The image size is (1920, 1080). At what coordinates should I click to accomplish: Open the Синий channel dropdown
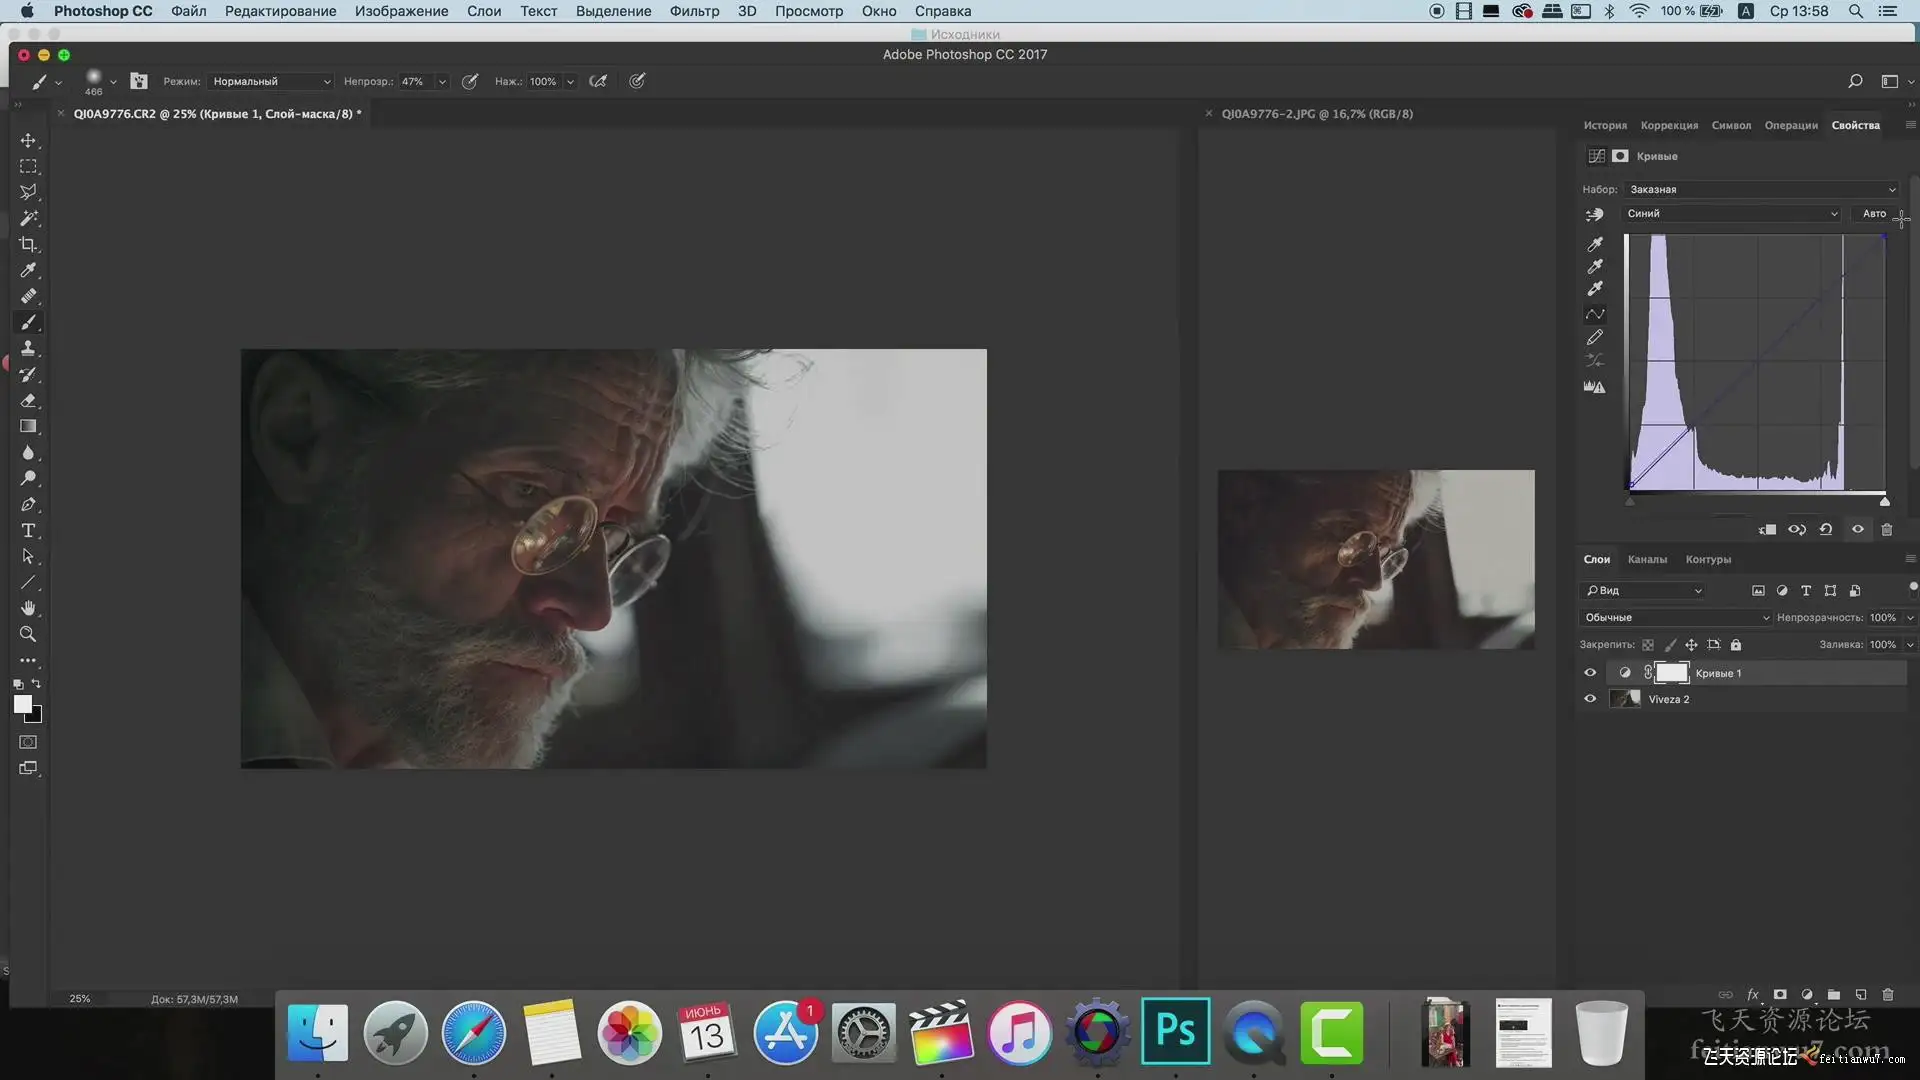pyautogui.click(x=1731, y=213)
